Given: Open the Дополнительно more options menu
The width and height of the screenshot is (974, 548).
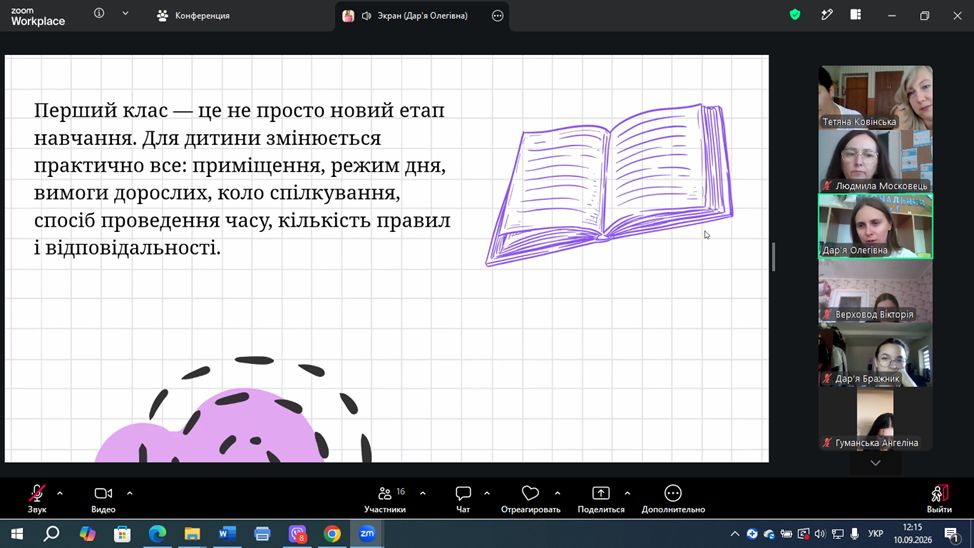Looking at the screenshot, I should 673,499.
